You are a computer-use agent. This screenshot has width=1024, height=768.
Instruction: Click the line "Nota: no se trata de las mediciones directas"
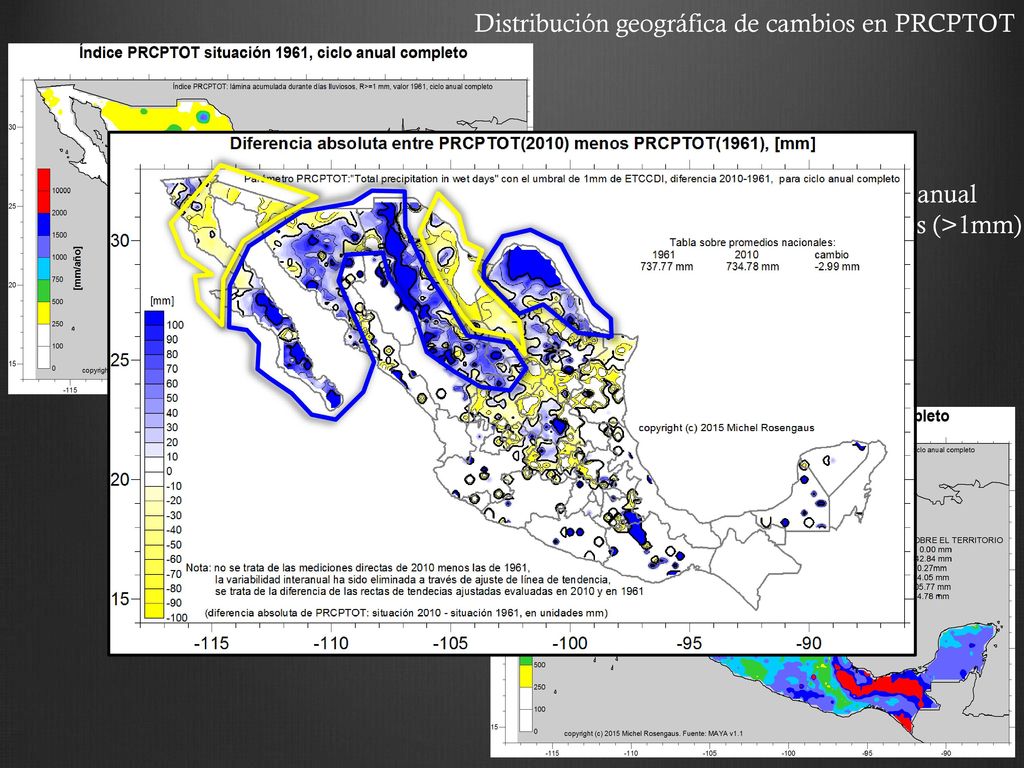point(358,568)
